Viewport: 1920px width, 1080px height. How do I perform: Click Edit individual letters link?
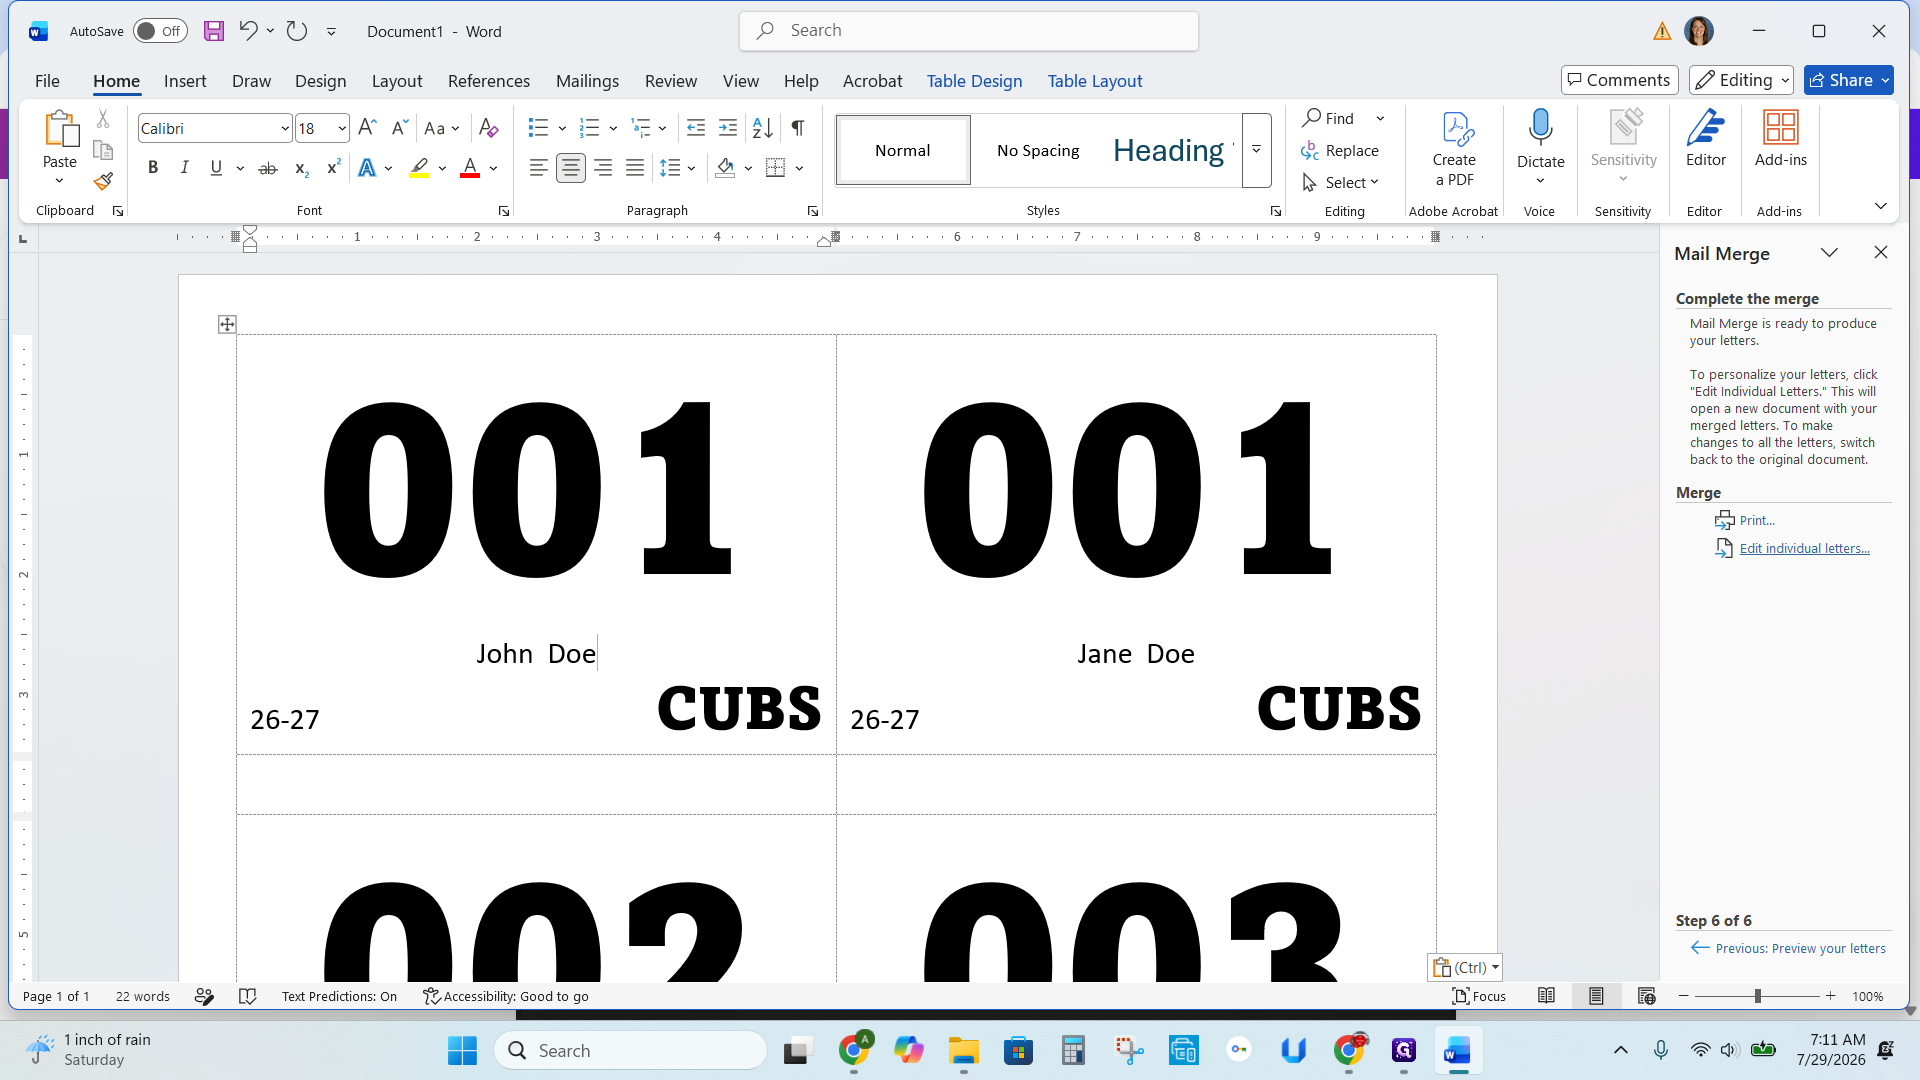[x=1804, y=548]
